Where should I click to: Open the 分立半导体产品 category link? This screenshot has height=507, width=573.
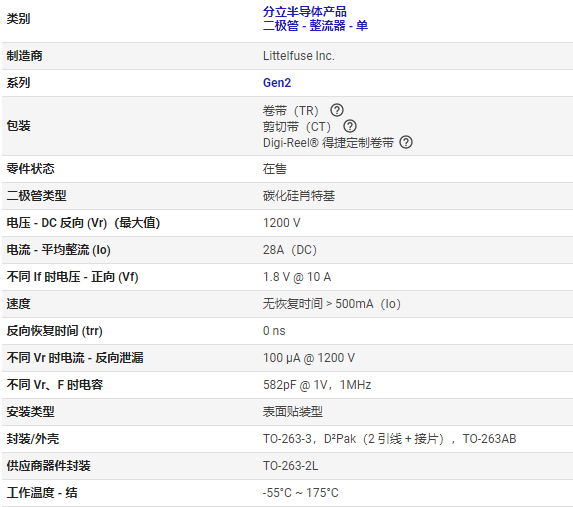tap(304, 12)
